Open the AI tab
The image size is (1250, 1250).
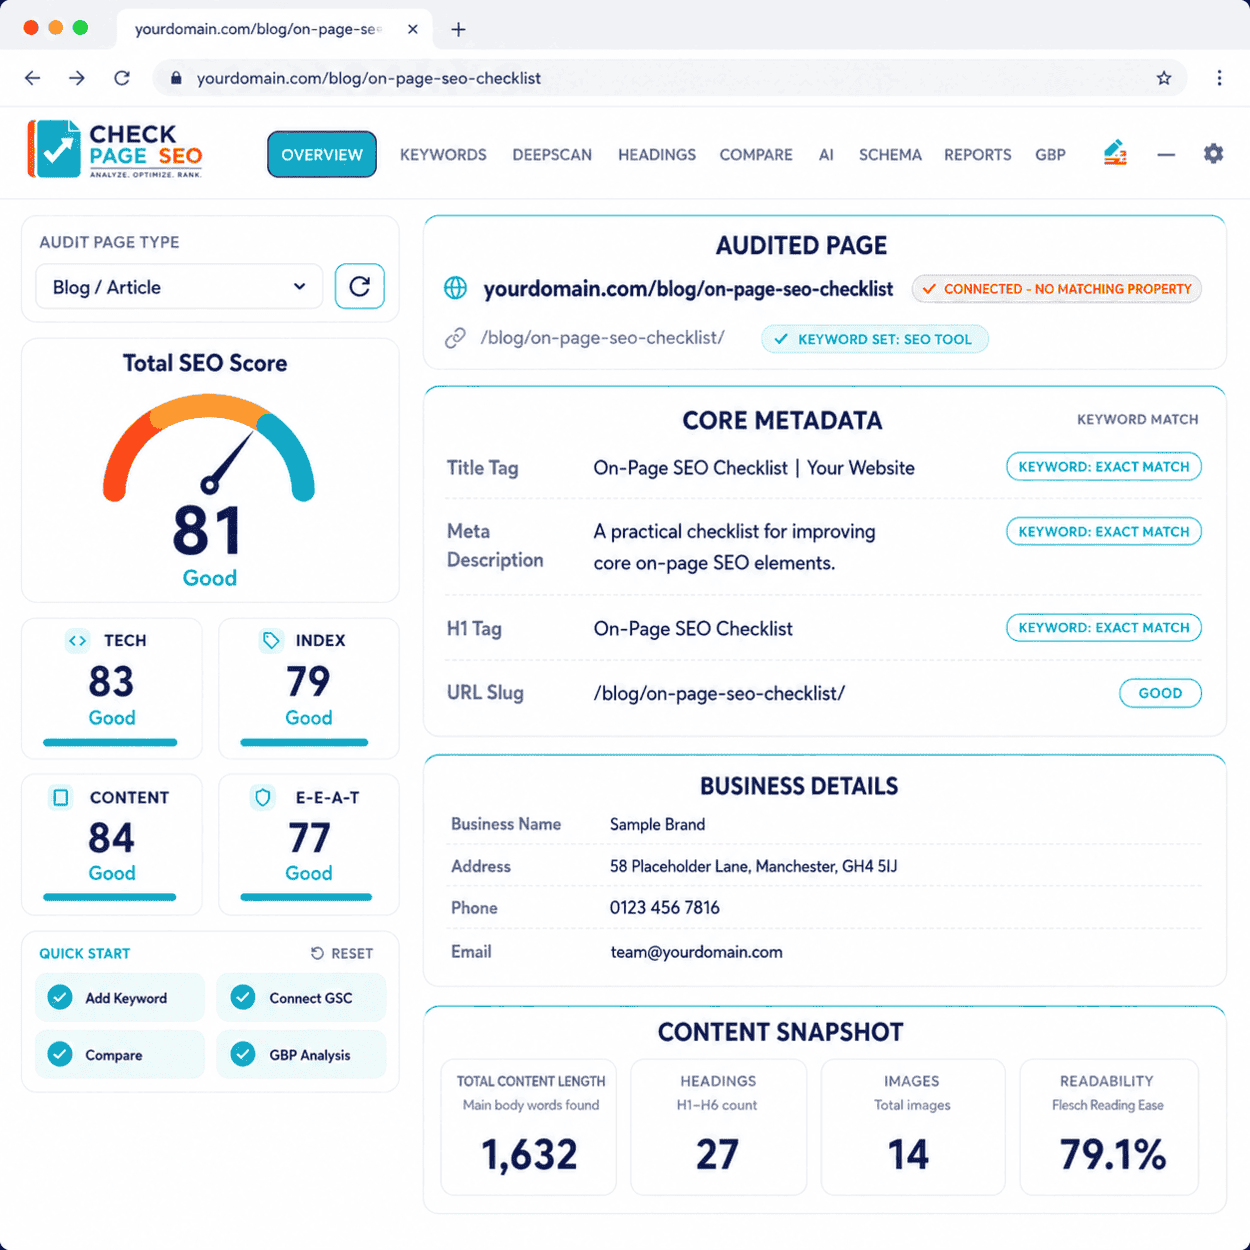[826, 155]
